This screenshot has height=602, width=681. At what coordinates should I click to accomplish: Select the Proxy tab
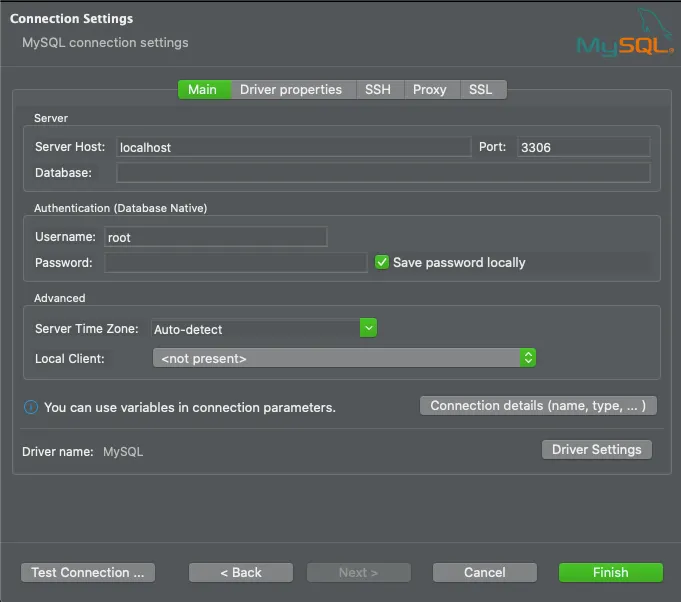(x=430, y=89)
